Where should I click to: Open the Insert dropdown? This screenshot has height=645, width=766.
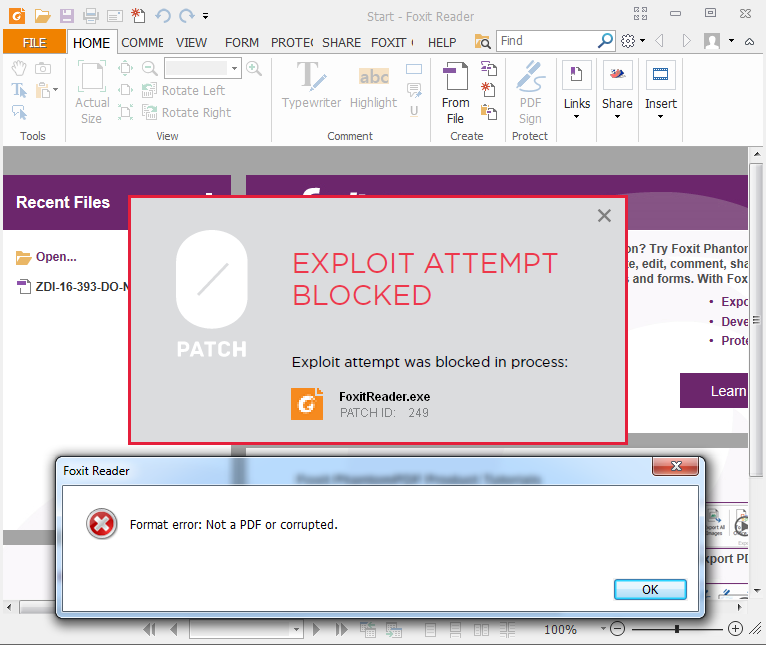point(660,90)
